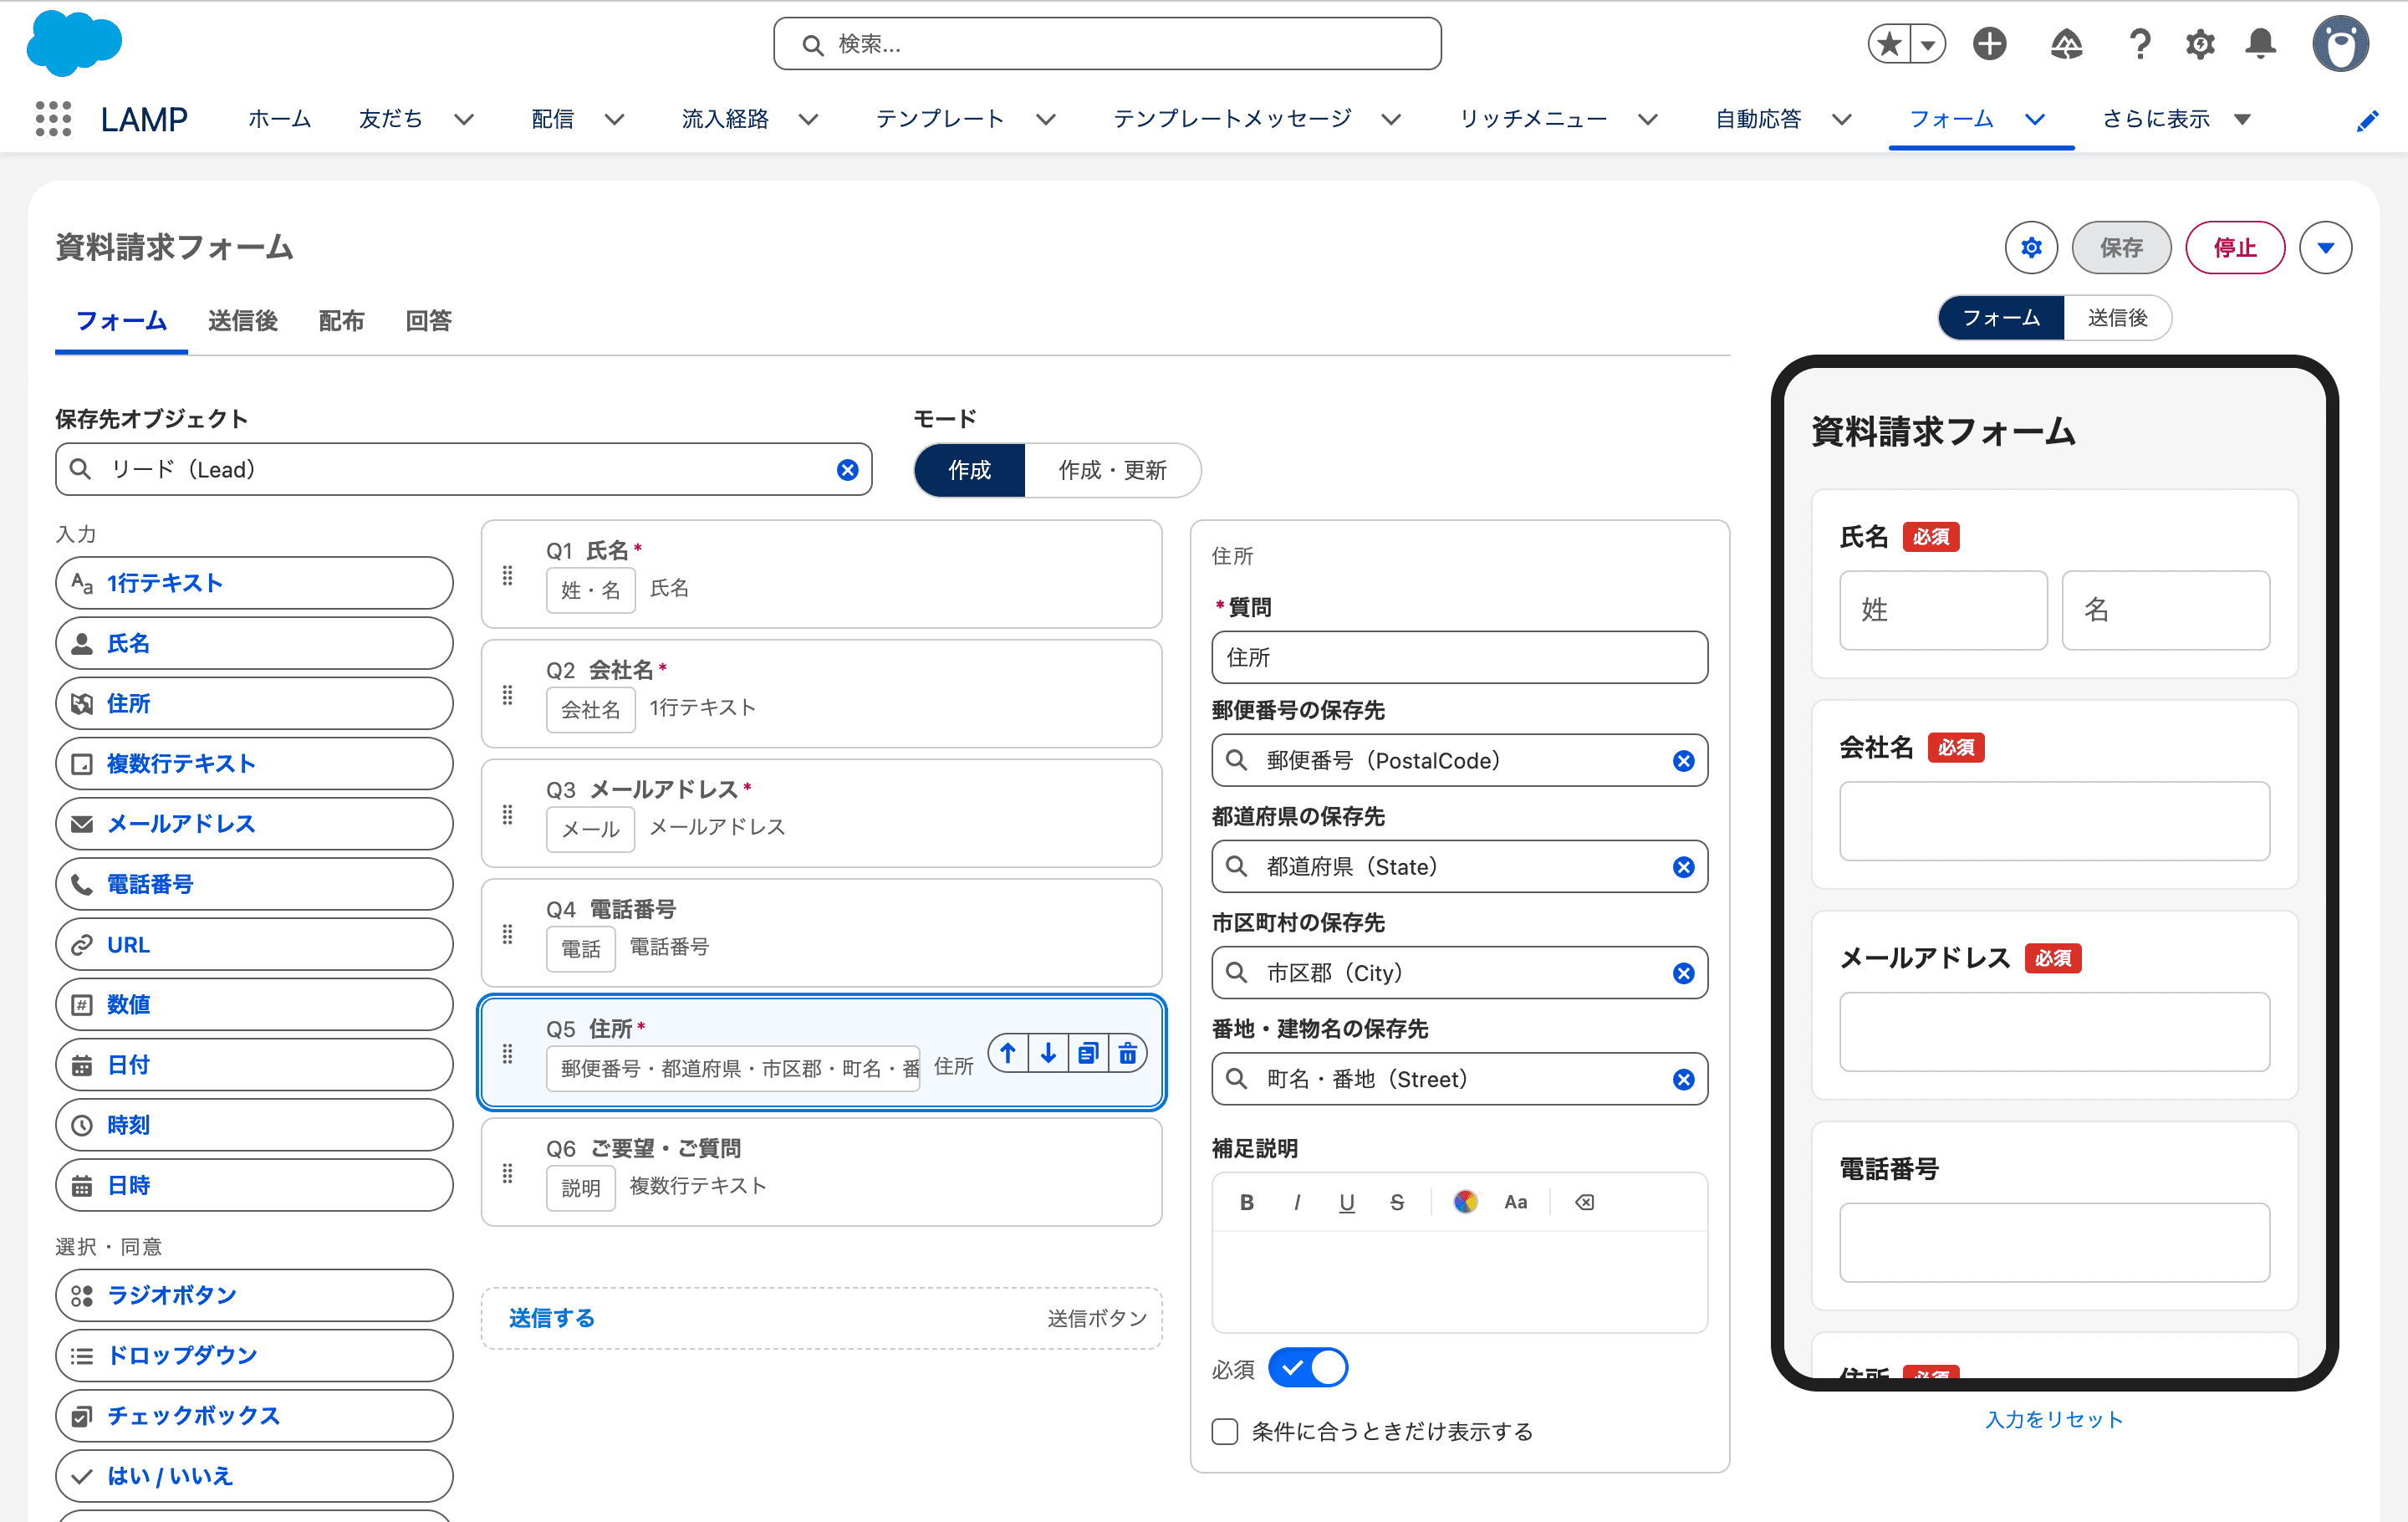Apply underline in 補足説明 editor
Viewport: 2408px width, 1522px height.
pyautogui.click(x=1347, y=1202)
